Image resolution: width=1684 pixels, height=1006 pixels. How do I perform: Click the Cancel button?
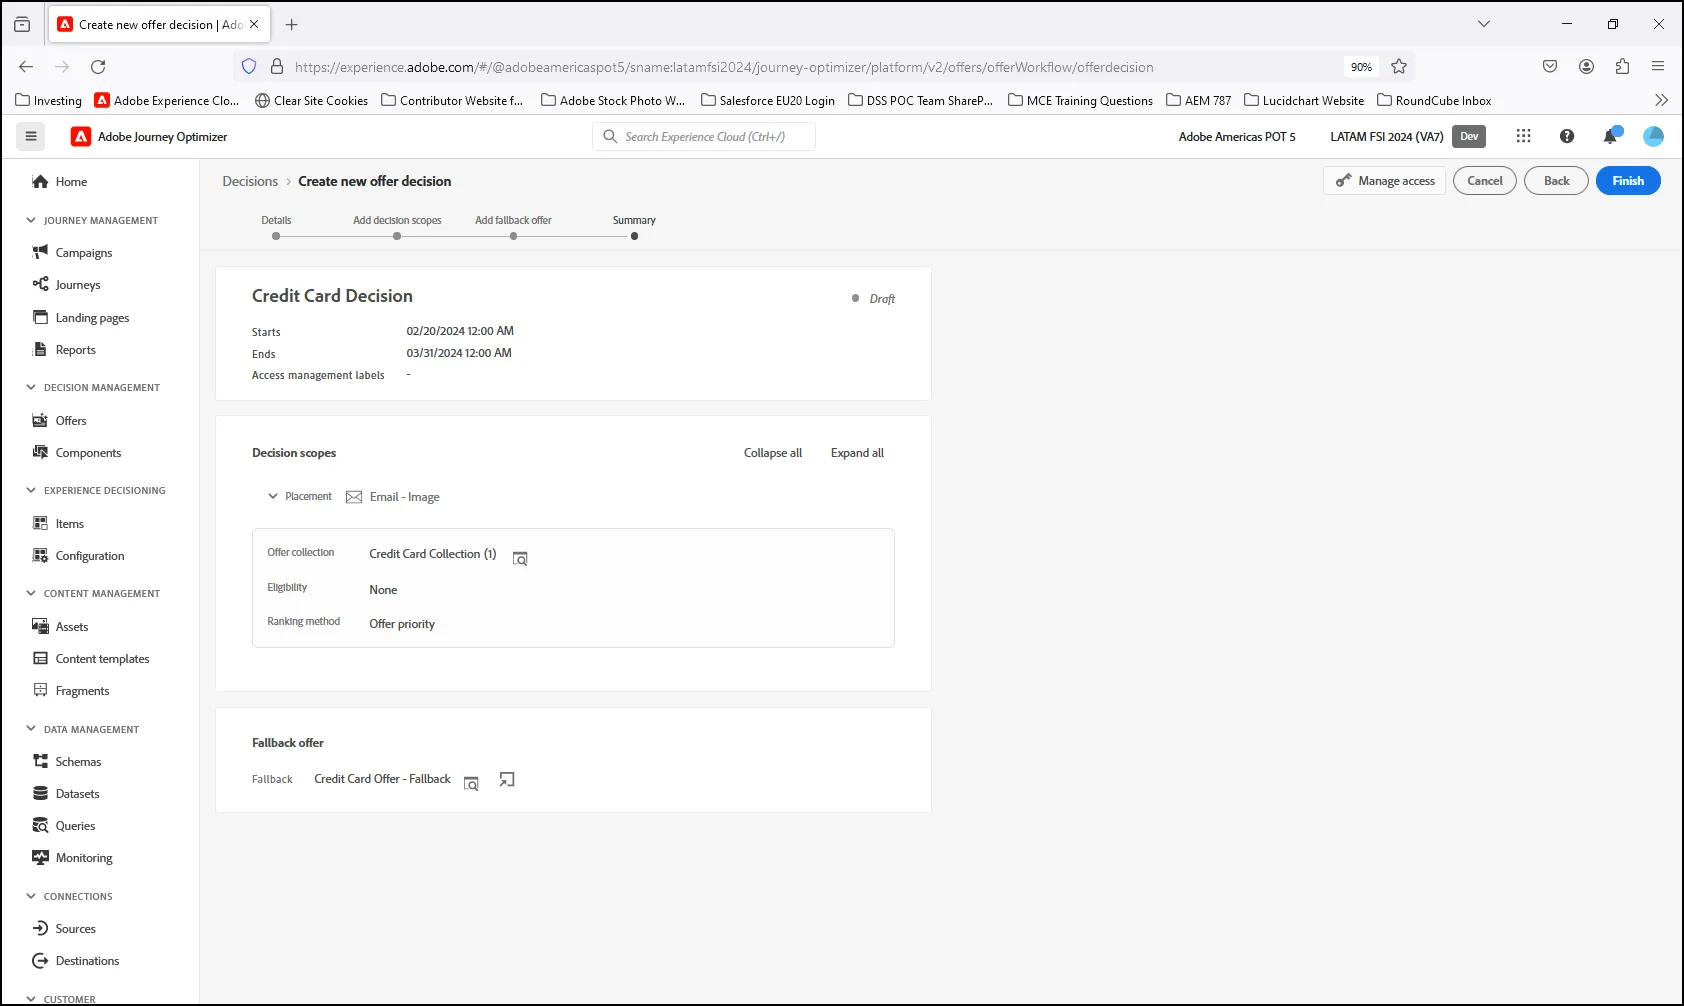point(1485,181)
